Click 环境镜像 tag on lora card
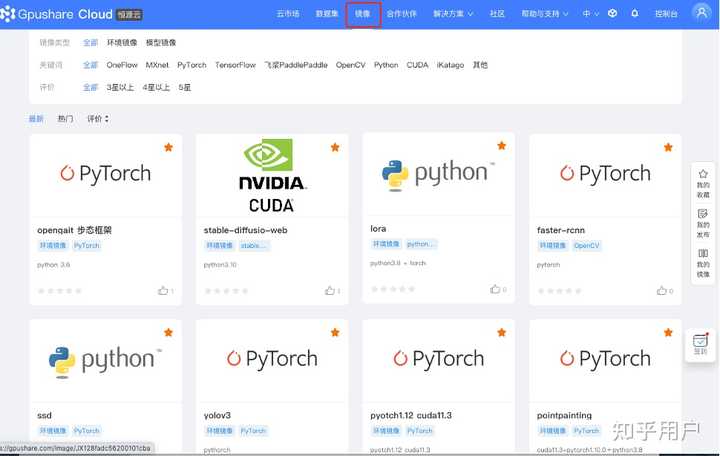Viewport: 720px width, 456px height. [386, 244]
